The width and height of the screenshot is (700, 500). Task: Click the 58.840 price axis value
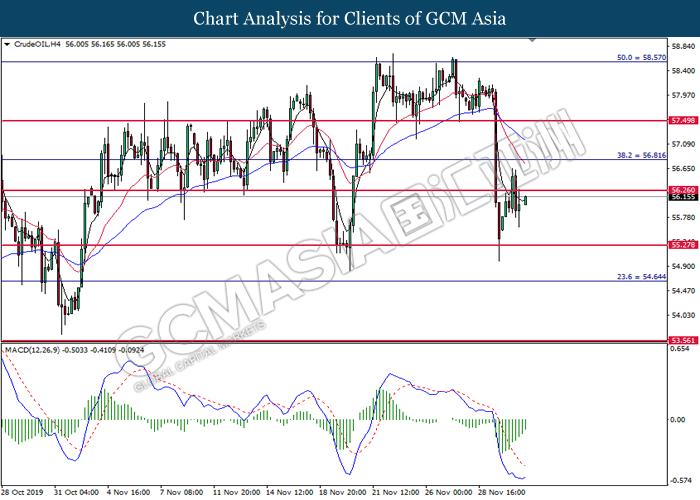[683, 46]
